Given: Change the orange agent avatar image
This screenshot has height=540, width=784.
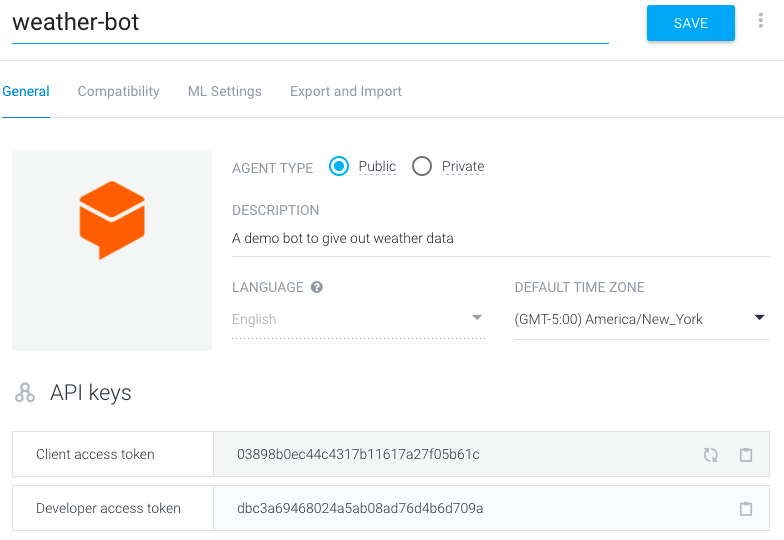Looking at the screenshot, I should [x=112, y=250].
